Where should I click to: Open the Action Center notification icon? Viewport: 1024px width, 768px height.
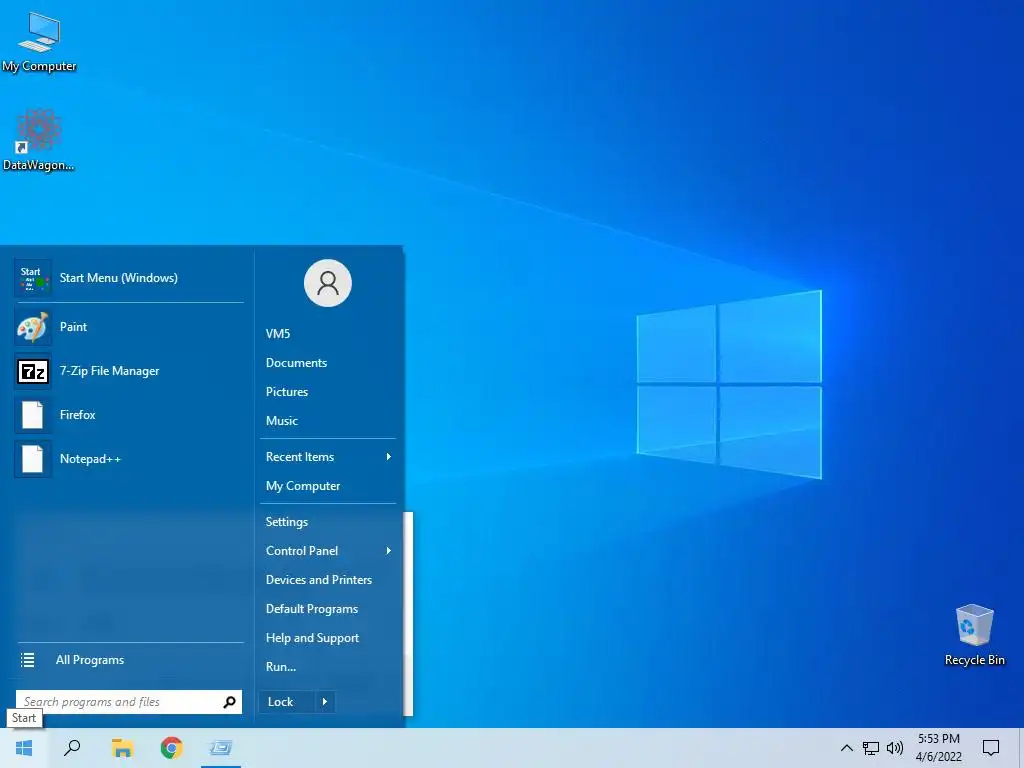(x=991, y=748)
